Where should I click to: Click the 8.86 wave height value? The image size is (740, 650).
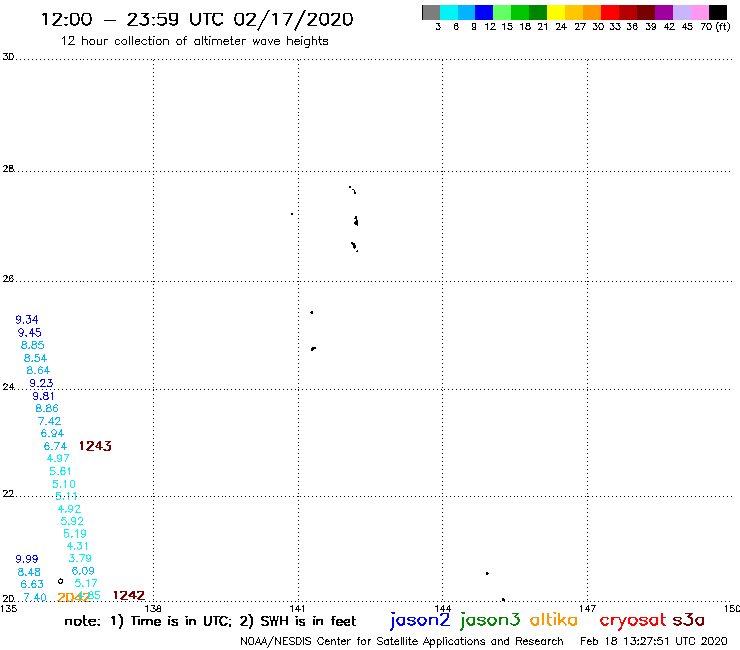pyautogui.click(x=47, y=408)
